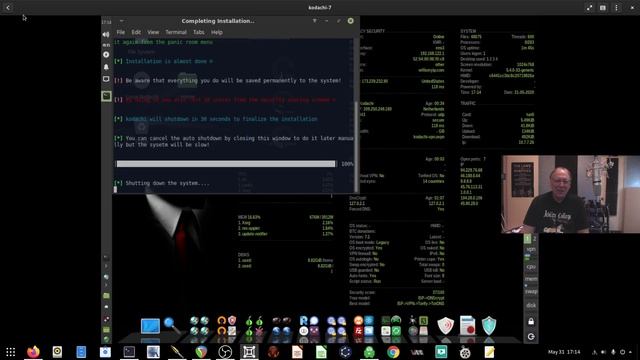Open the magnifying glass search dock icon
The height and width of the screenshot is (360, 640).
pyautogui.click(x=172, y=325)
